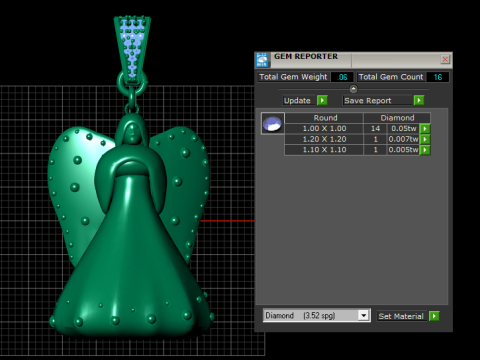Click the green arrow beside Update
The width and height of the screenshot is (480, 360).
click(x=322, y=100)
